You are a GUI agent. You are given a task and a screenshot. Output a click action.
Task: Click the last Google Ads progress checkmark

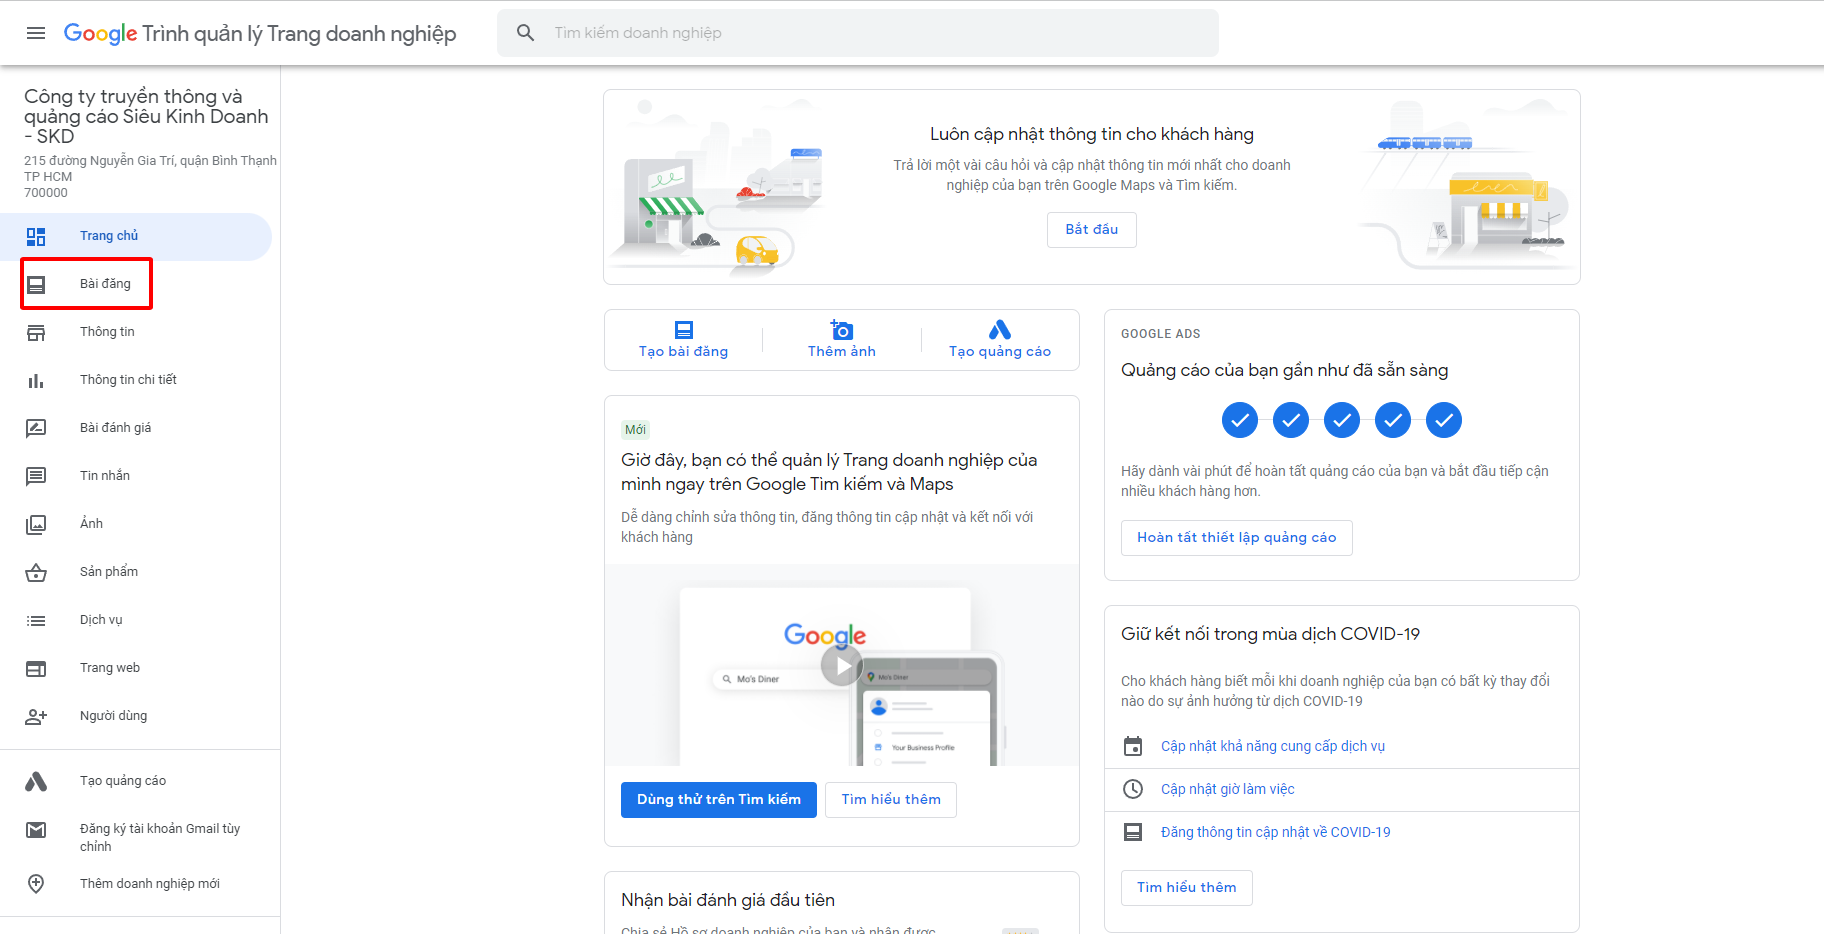point(1444,421)
